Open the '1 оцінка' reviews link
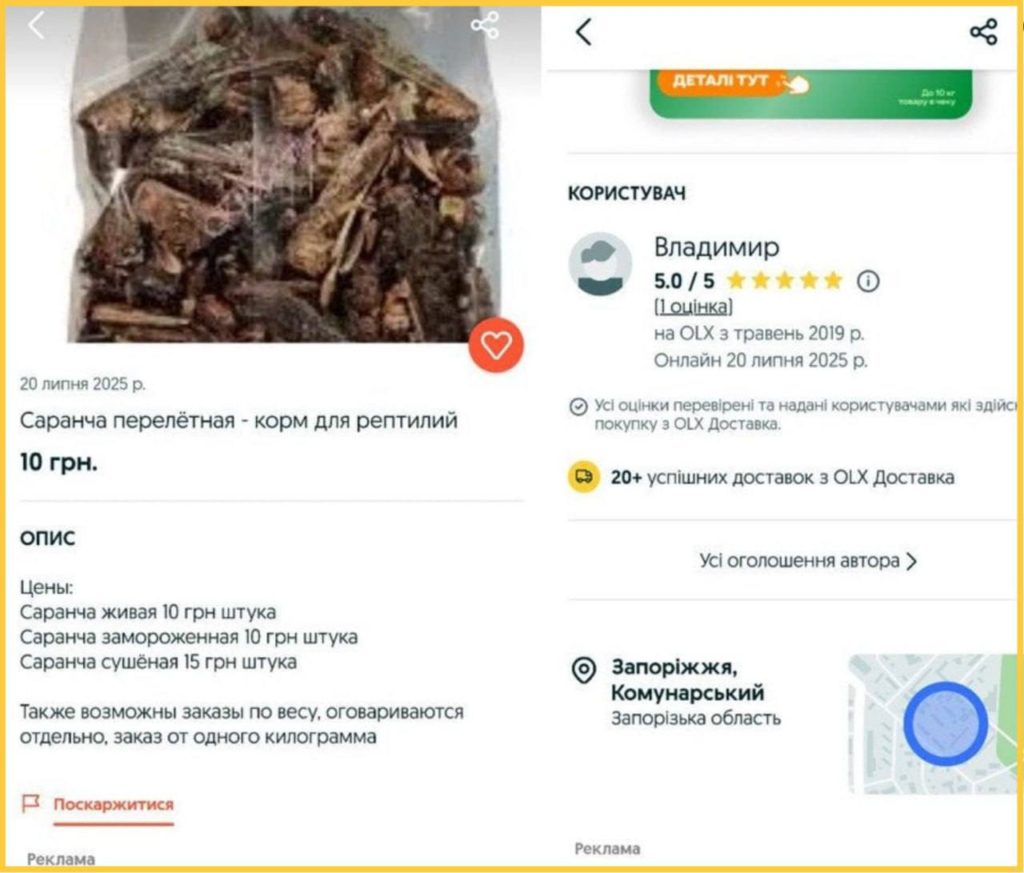 [693, 306]
